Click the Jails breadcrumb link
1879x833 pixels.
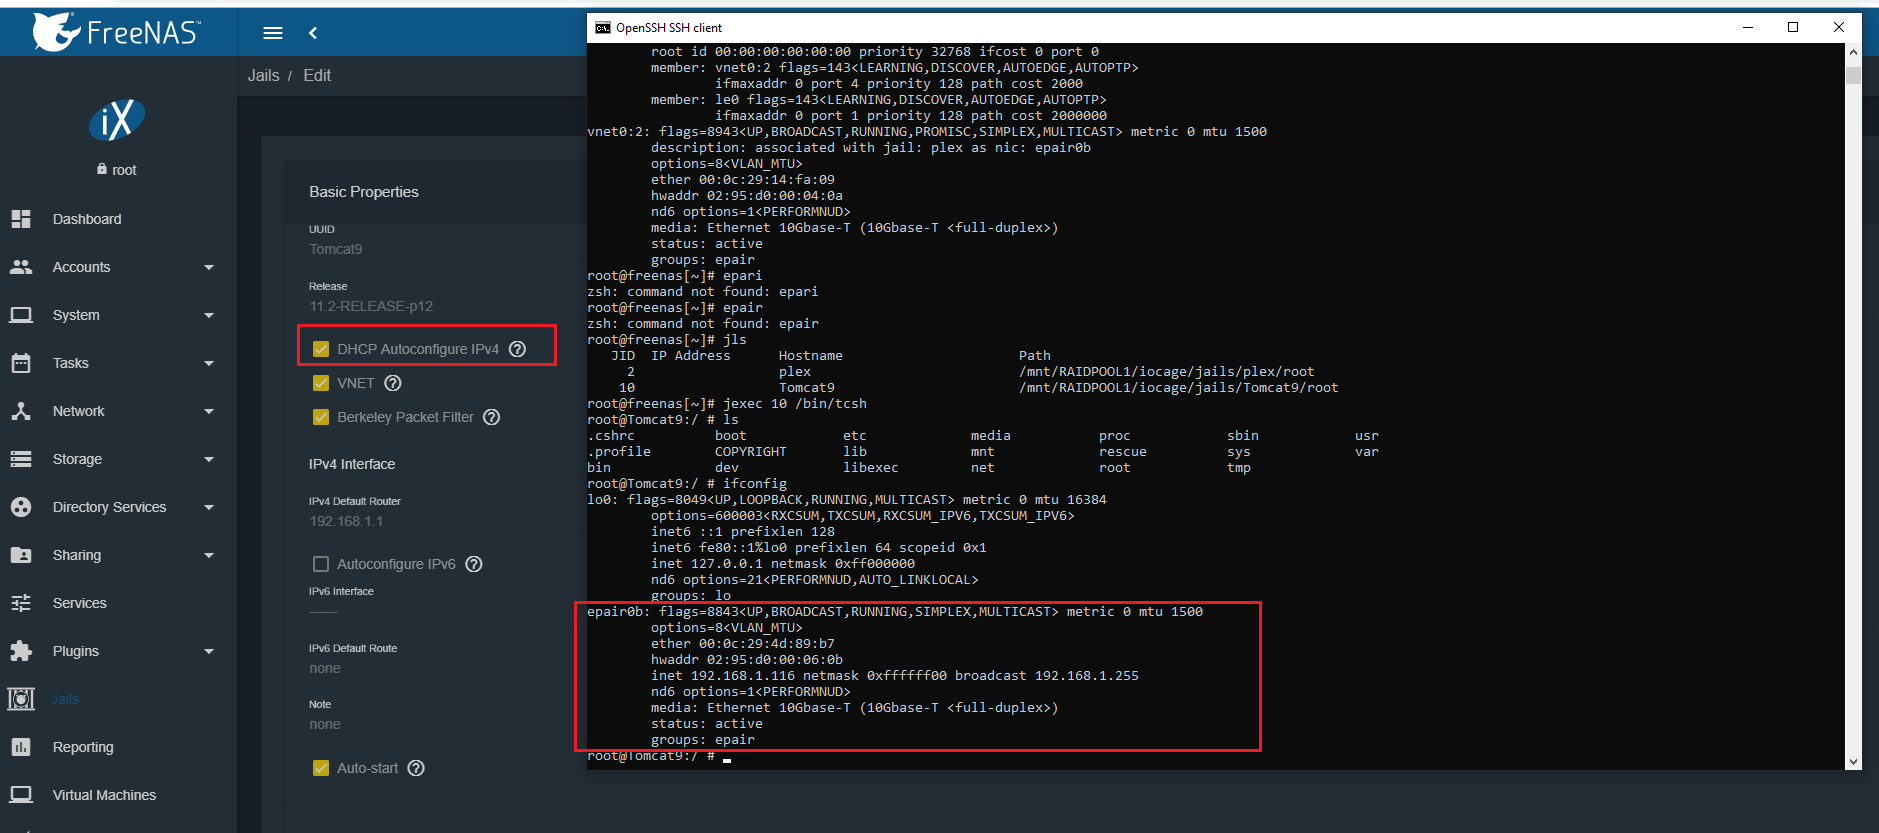(x=264, y=75)
